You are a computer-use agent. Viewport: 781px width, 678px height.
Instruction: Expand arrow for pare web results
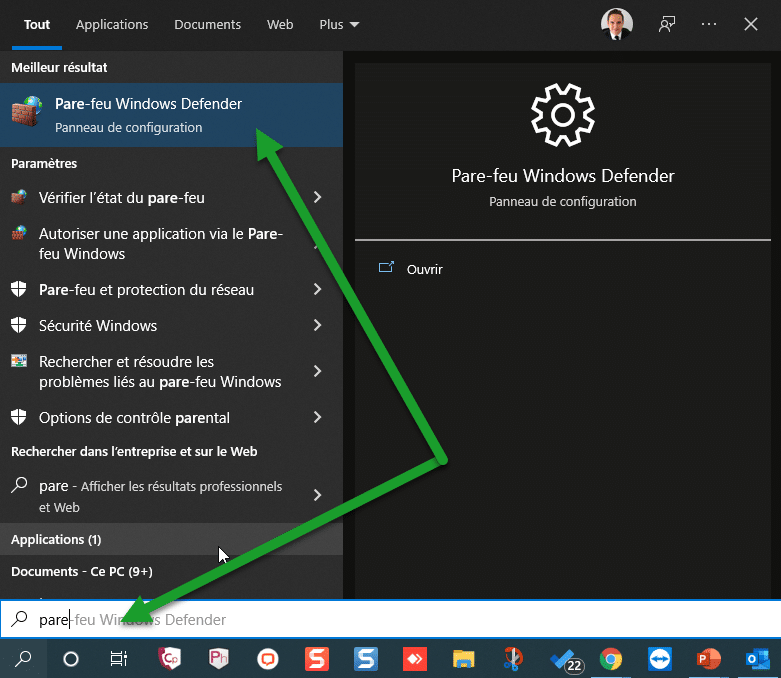point(318,495)
